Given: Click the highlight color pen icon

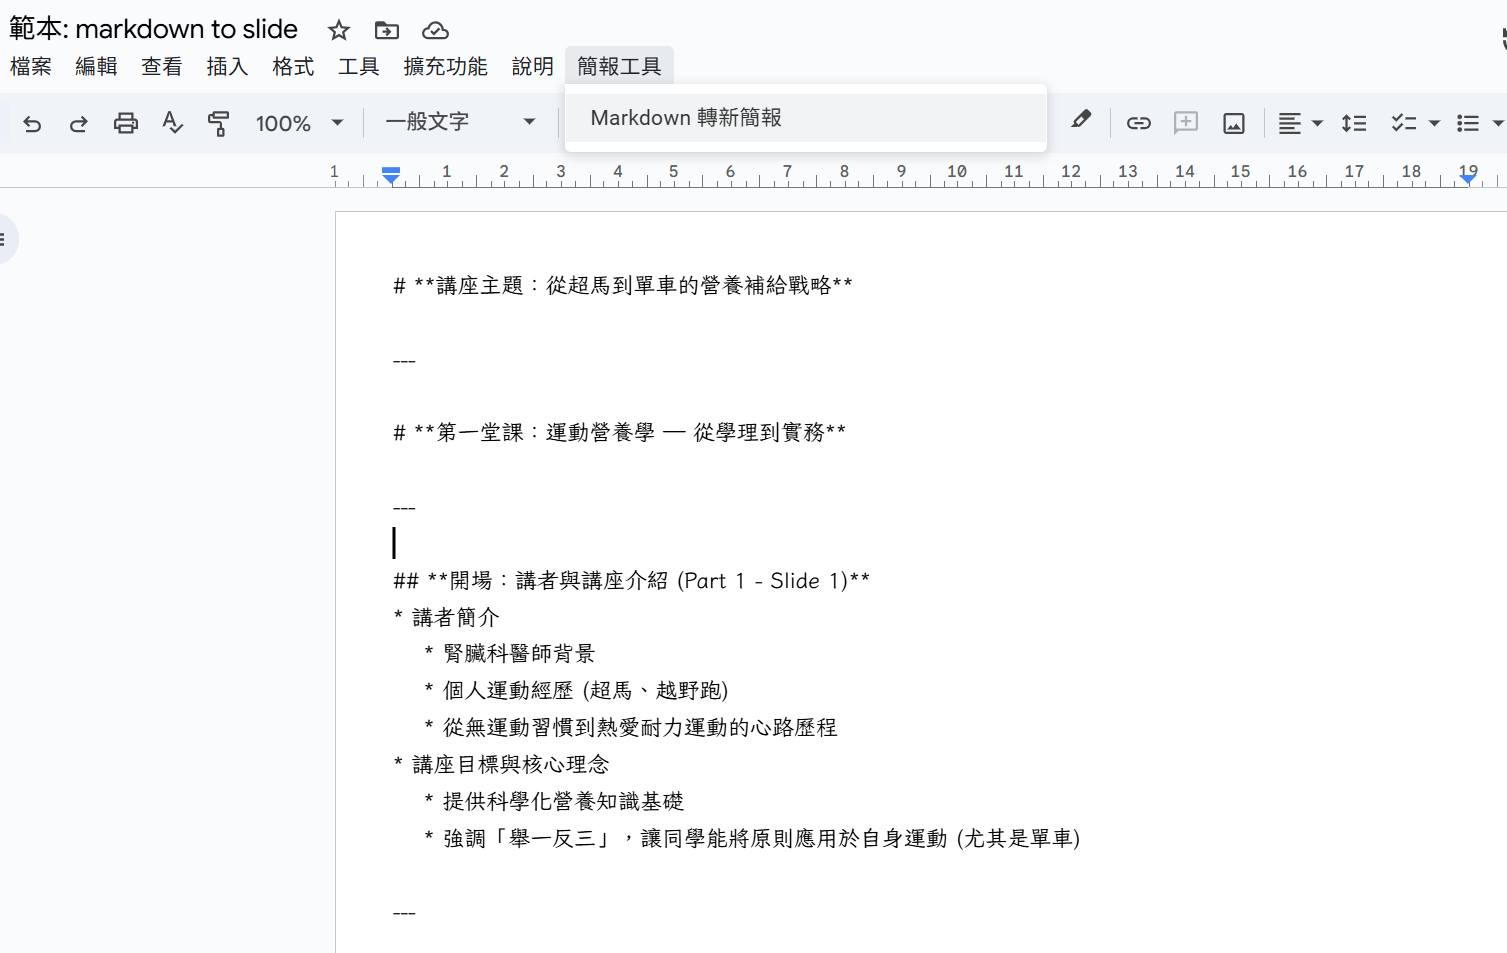Looking at the screenshot, I should pos(1081,120).
